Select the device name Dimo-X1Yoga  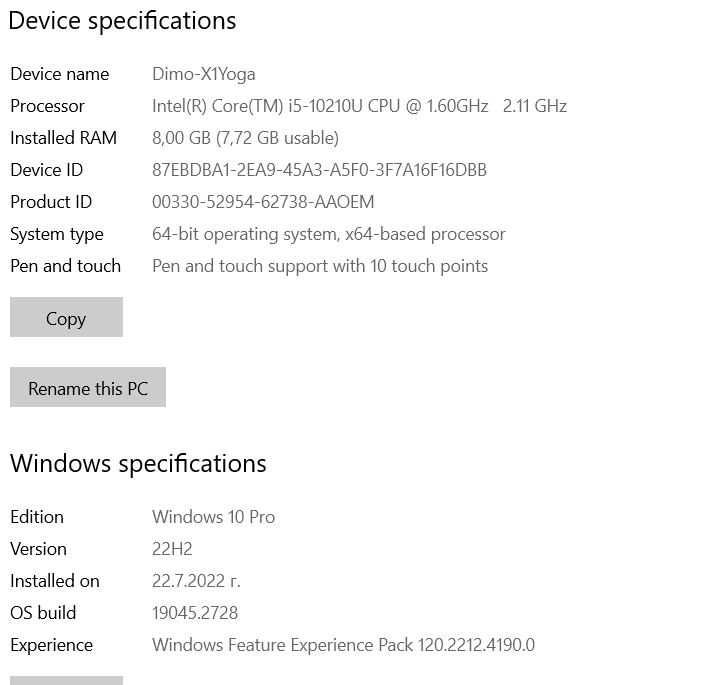pyautogui.click(x=203, y=74)
